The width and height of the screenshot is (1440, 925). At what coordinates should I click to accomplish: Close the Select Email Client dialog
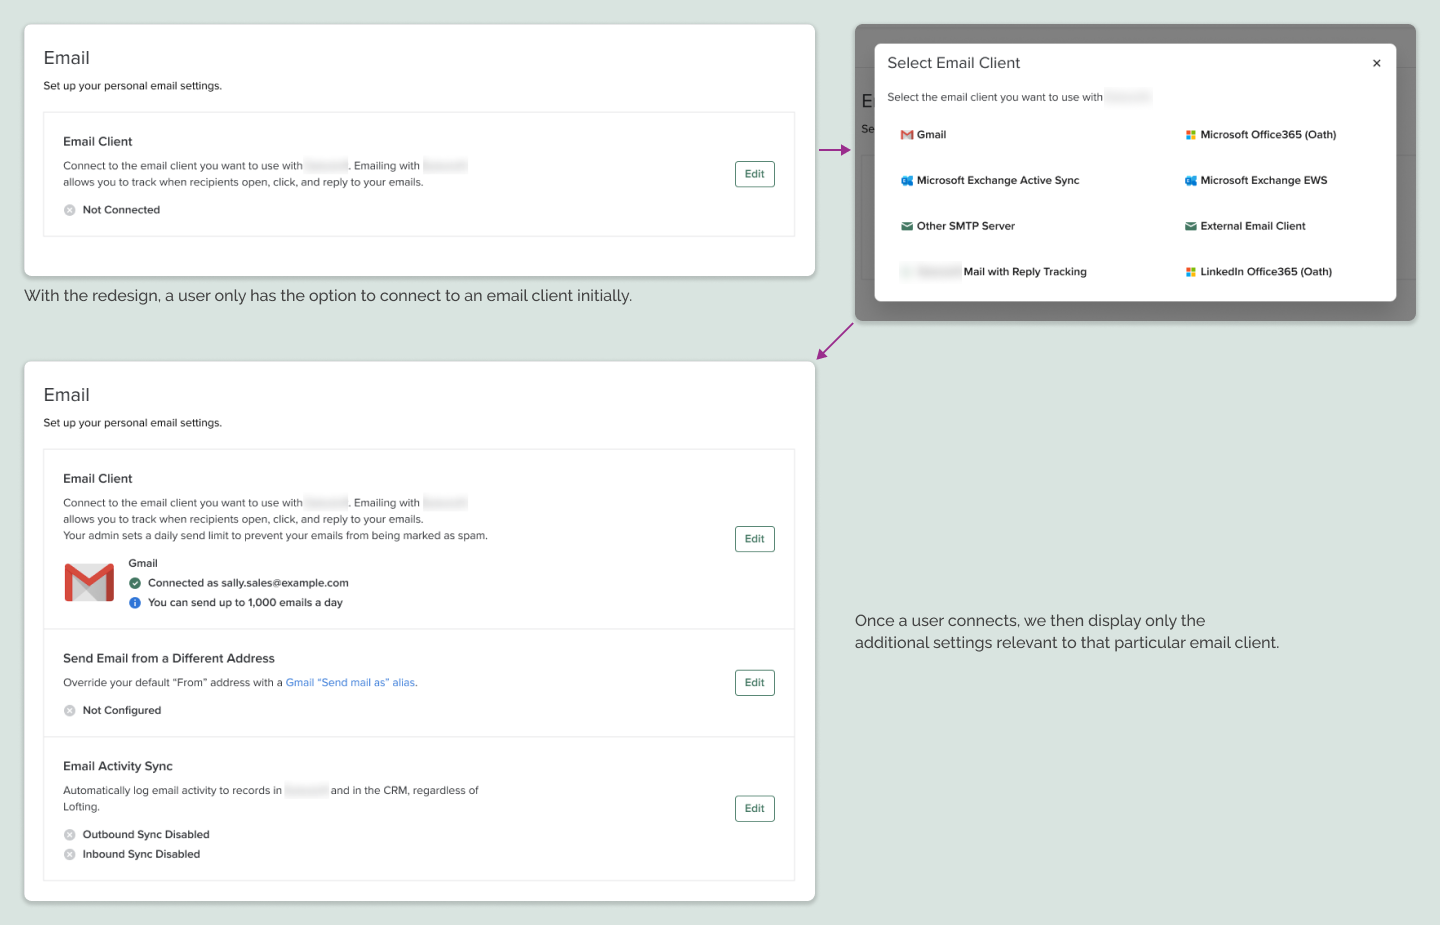point(1376,62)
